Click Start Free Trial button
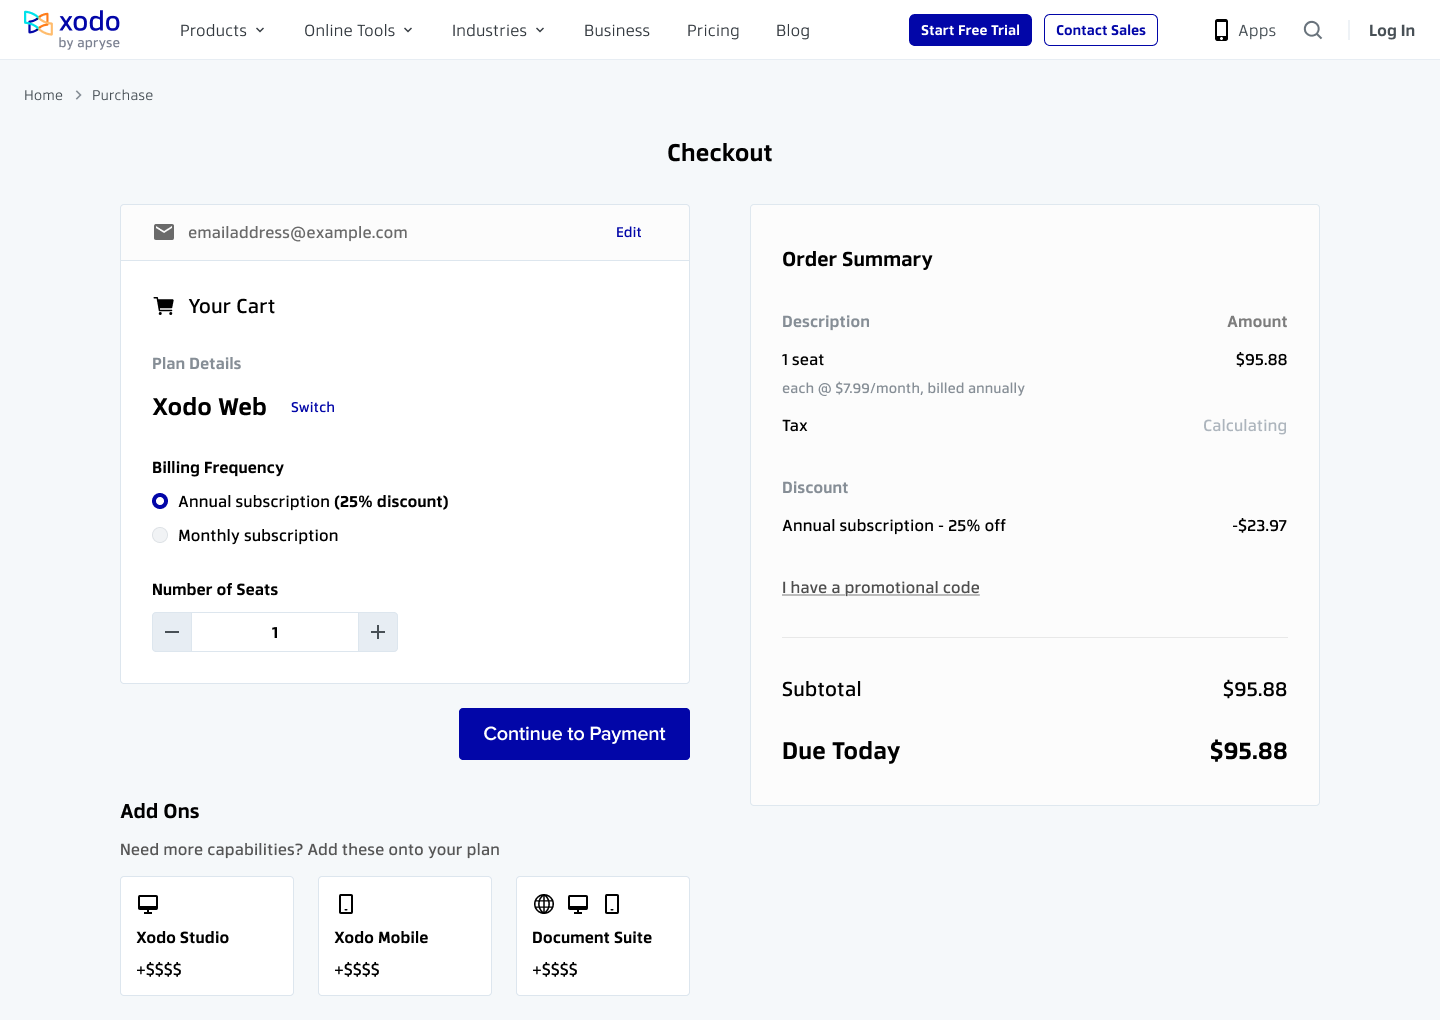The height and width of the screenshot is (1024, 1440). 970,30
